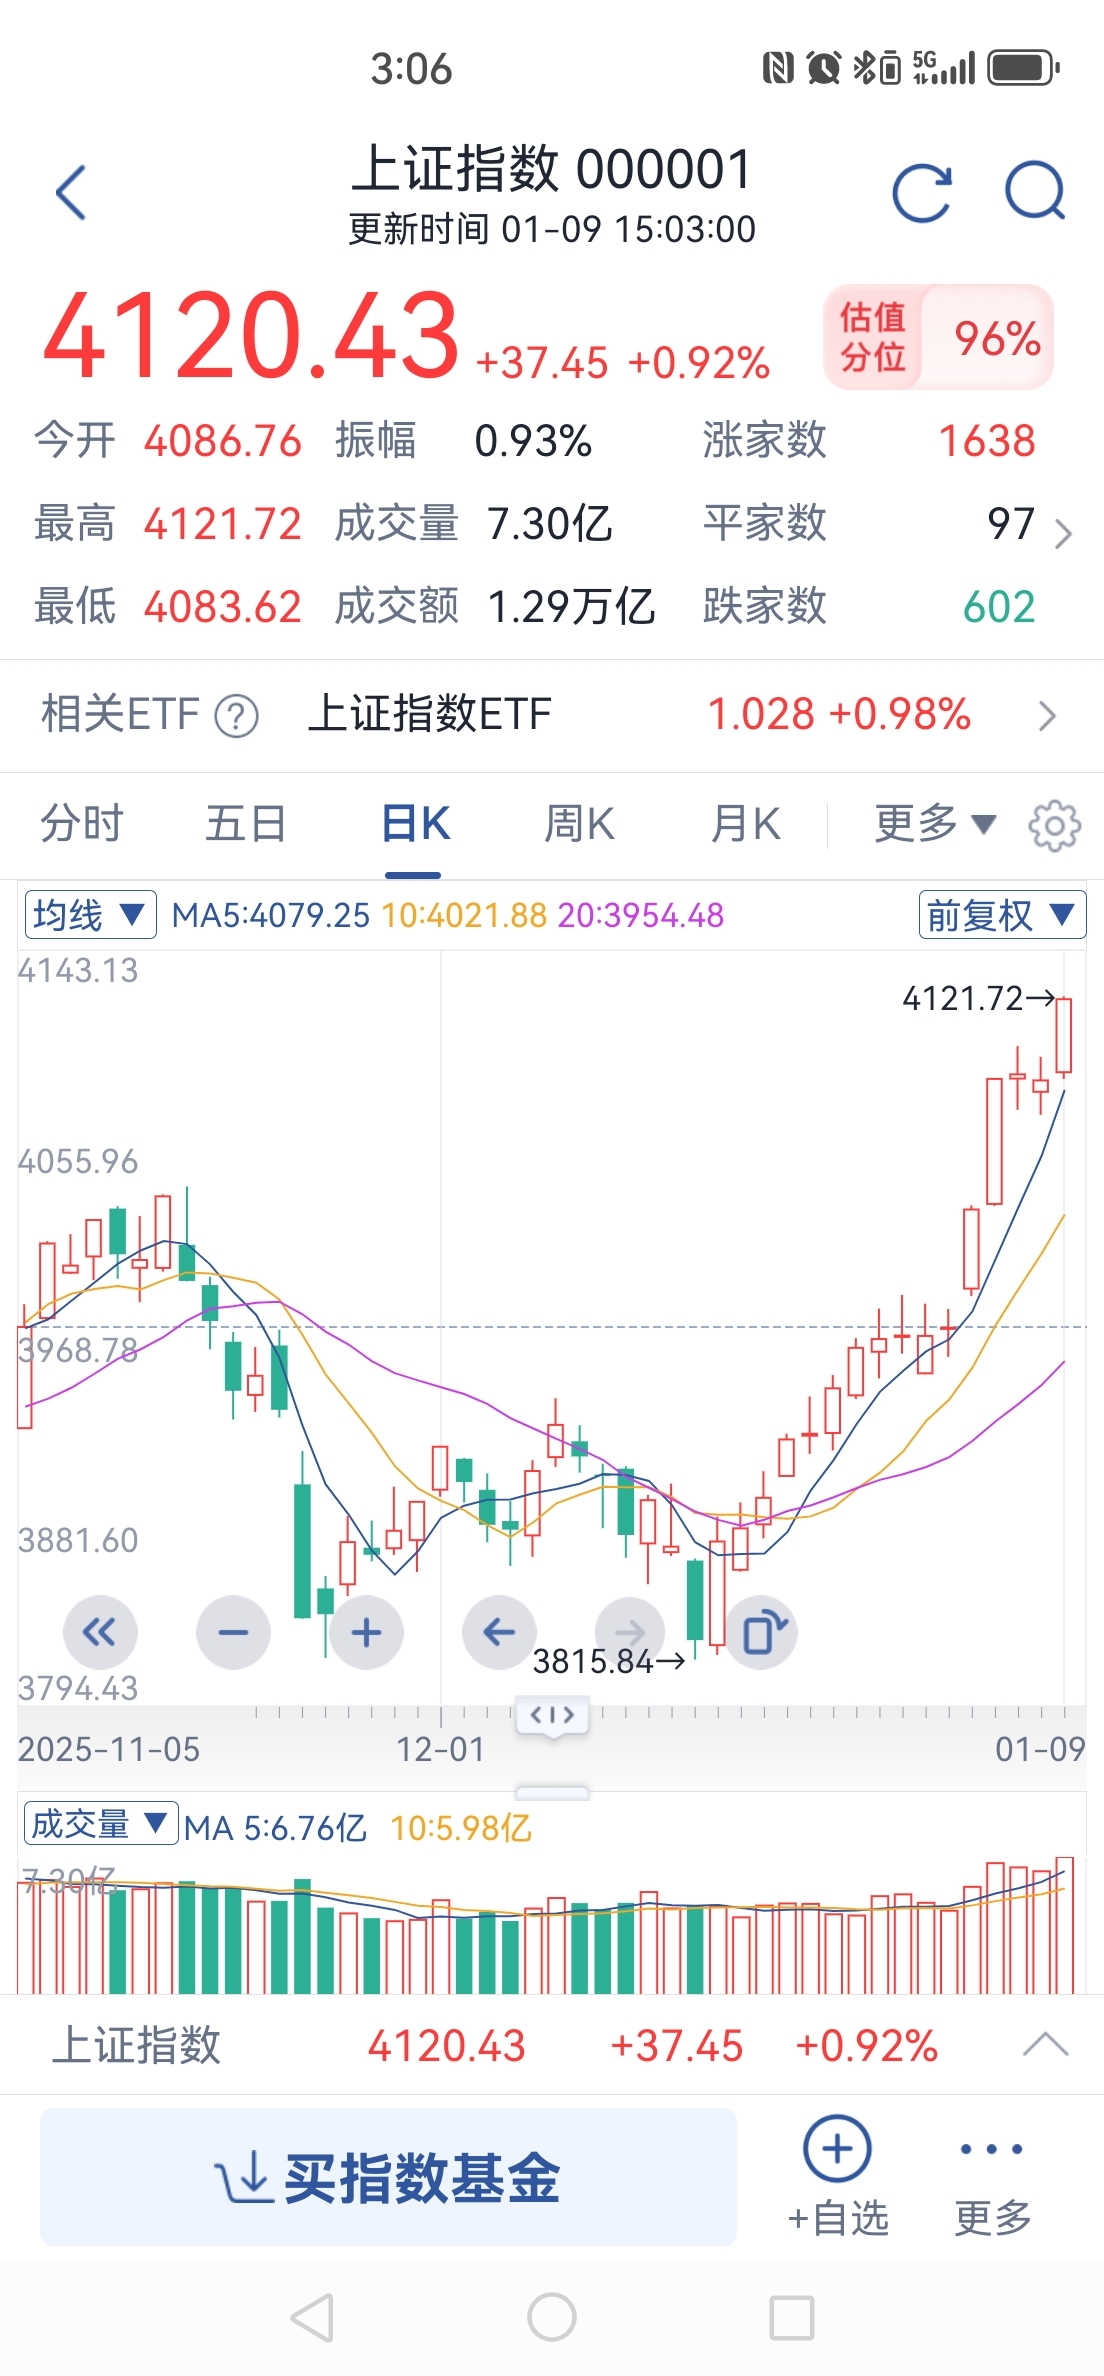Open the 估值分位 96% badge
Image resolution: width=1104 pixels, height=2376 pixels.
(x=937, y=338)
